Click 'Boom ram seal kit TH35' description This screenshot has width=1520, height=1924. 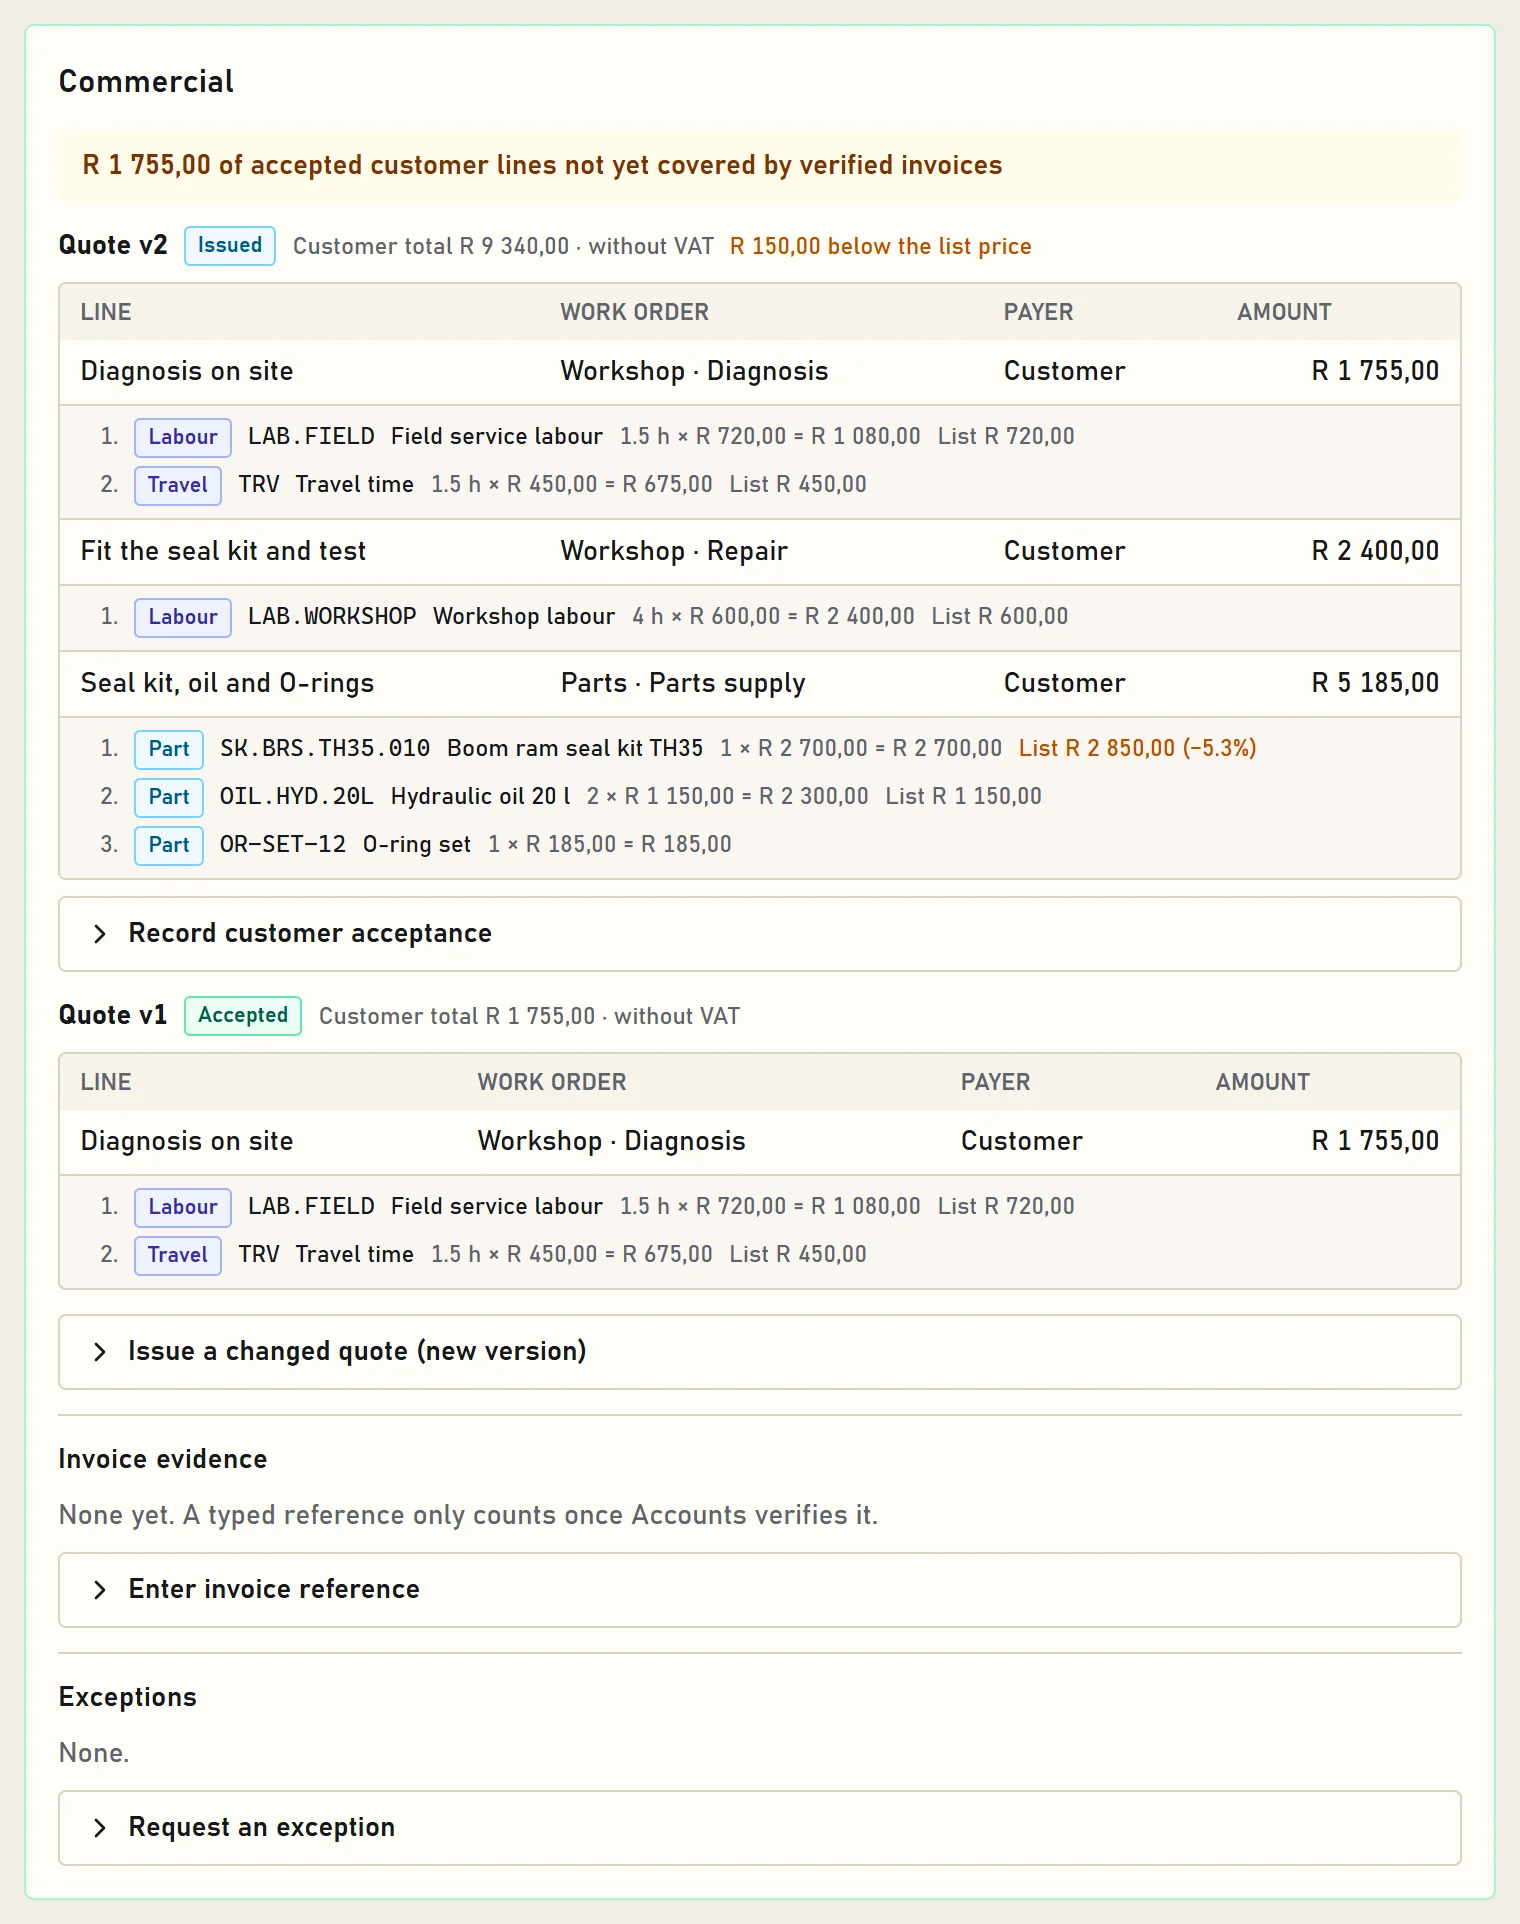[575, 749]
